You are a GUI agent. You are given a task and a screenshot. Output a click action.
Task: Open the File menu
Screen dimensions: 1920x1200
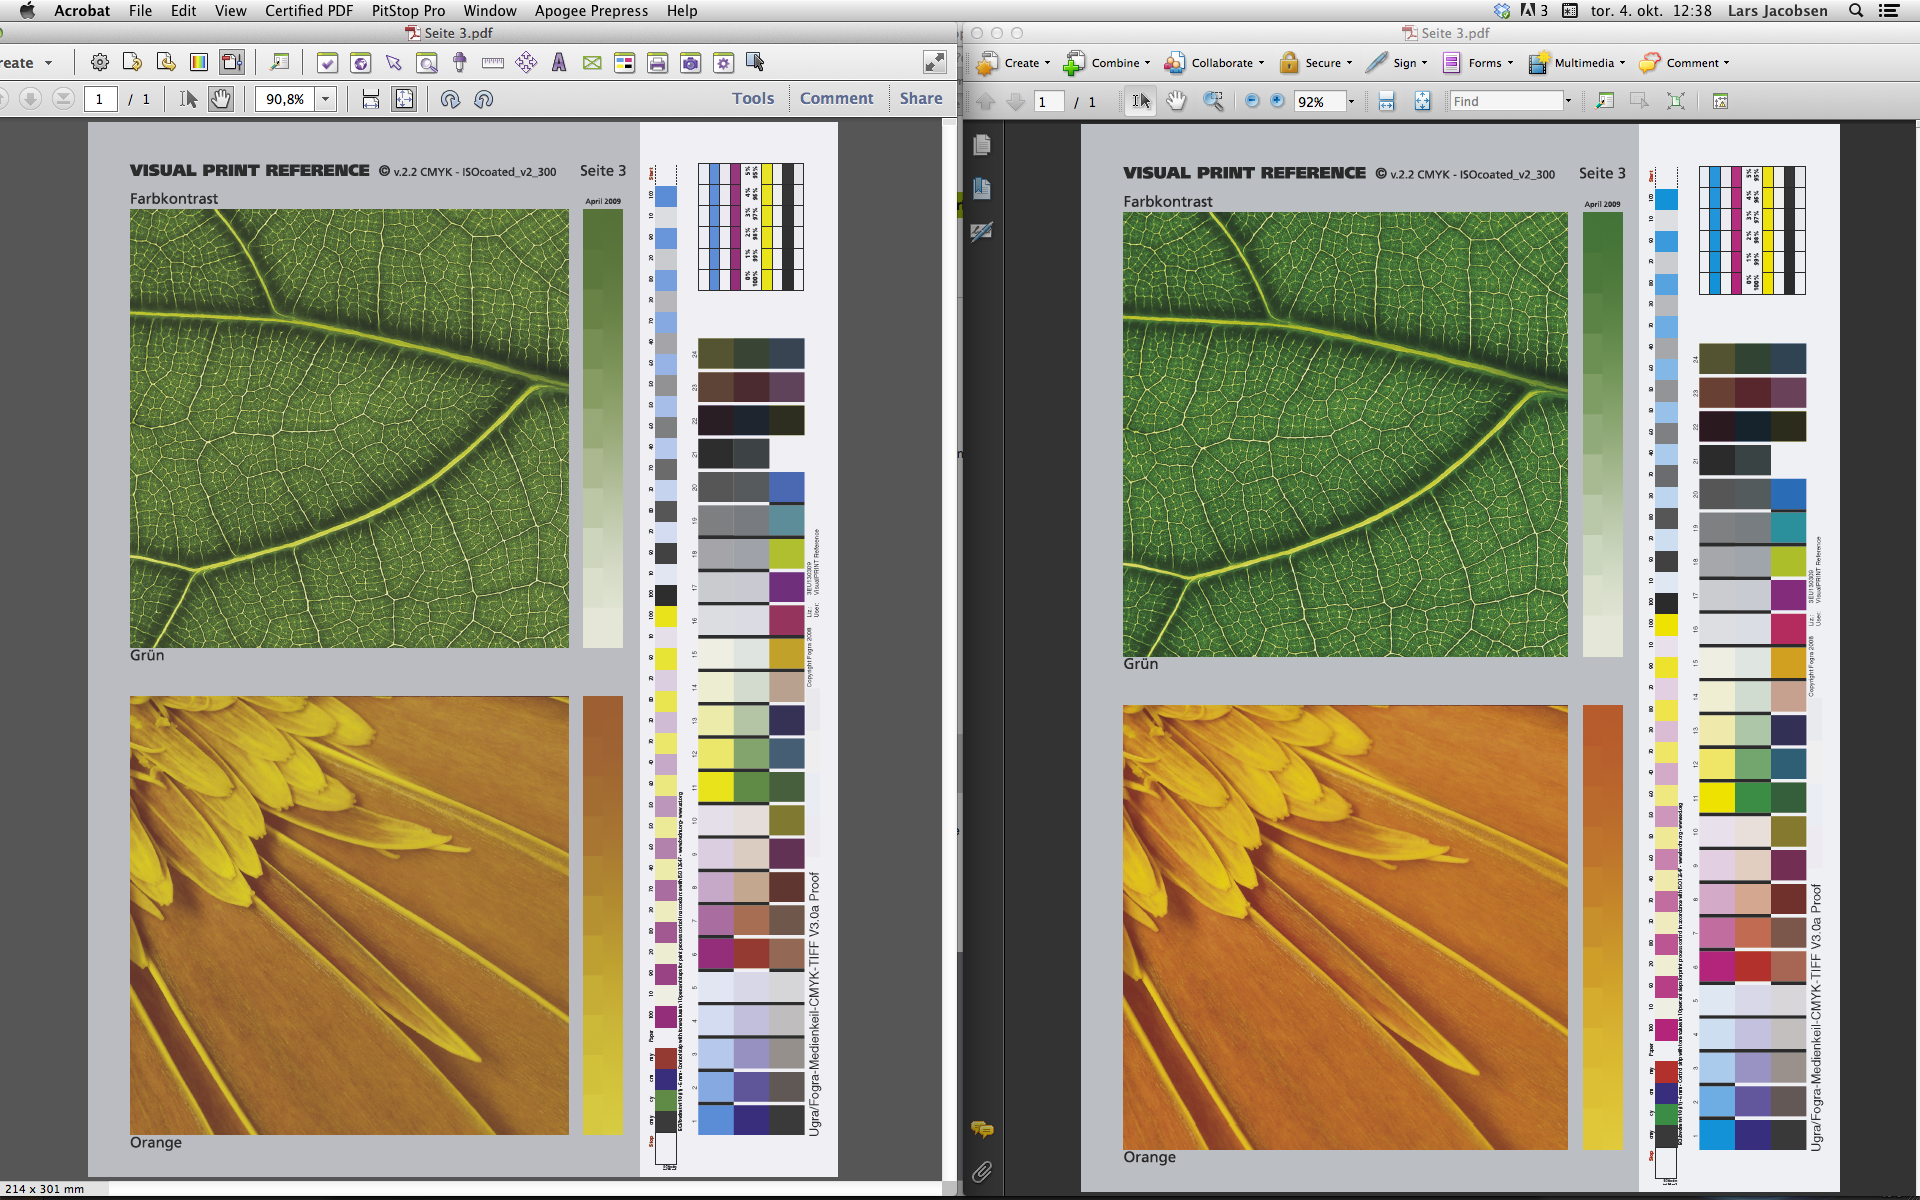[141, 11]
